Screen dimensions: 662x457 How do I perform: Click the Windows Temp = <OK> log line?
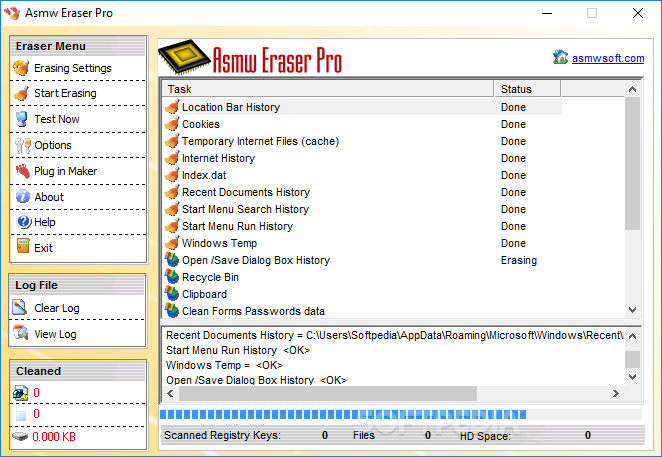224,365
